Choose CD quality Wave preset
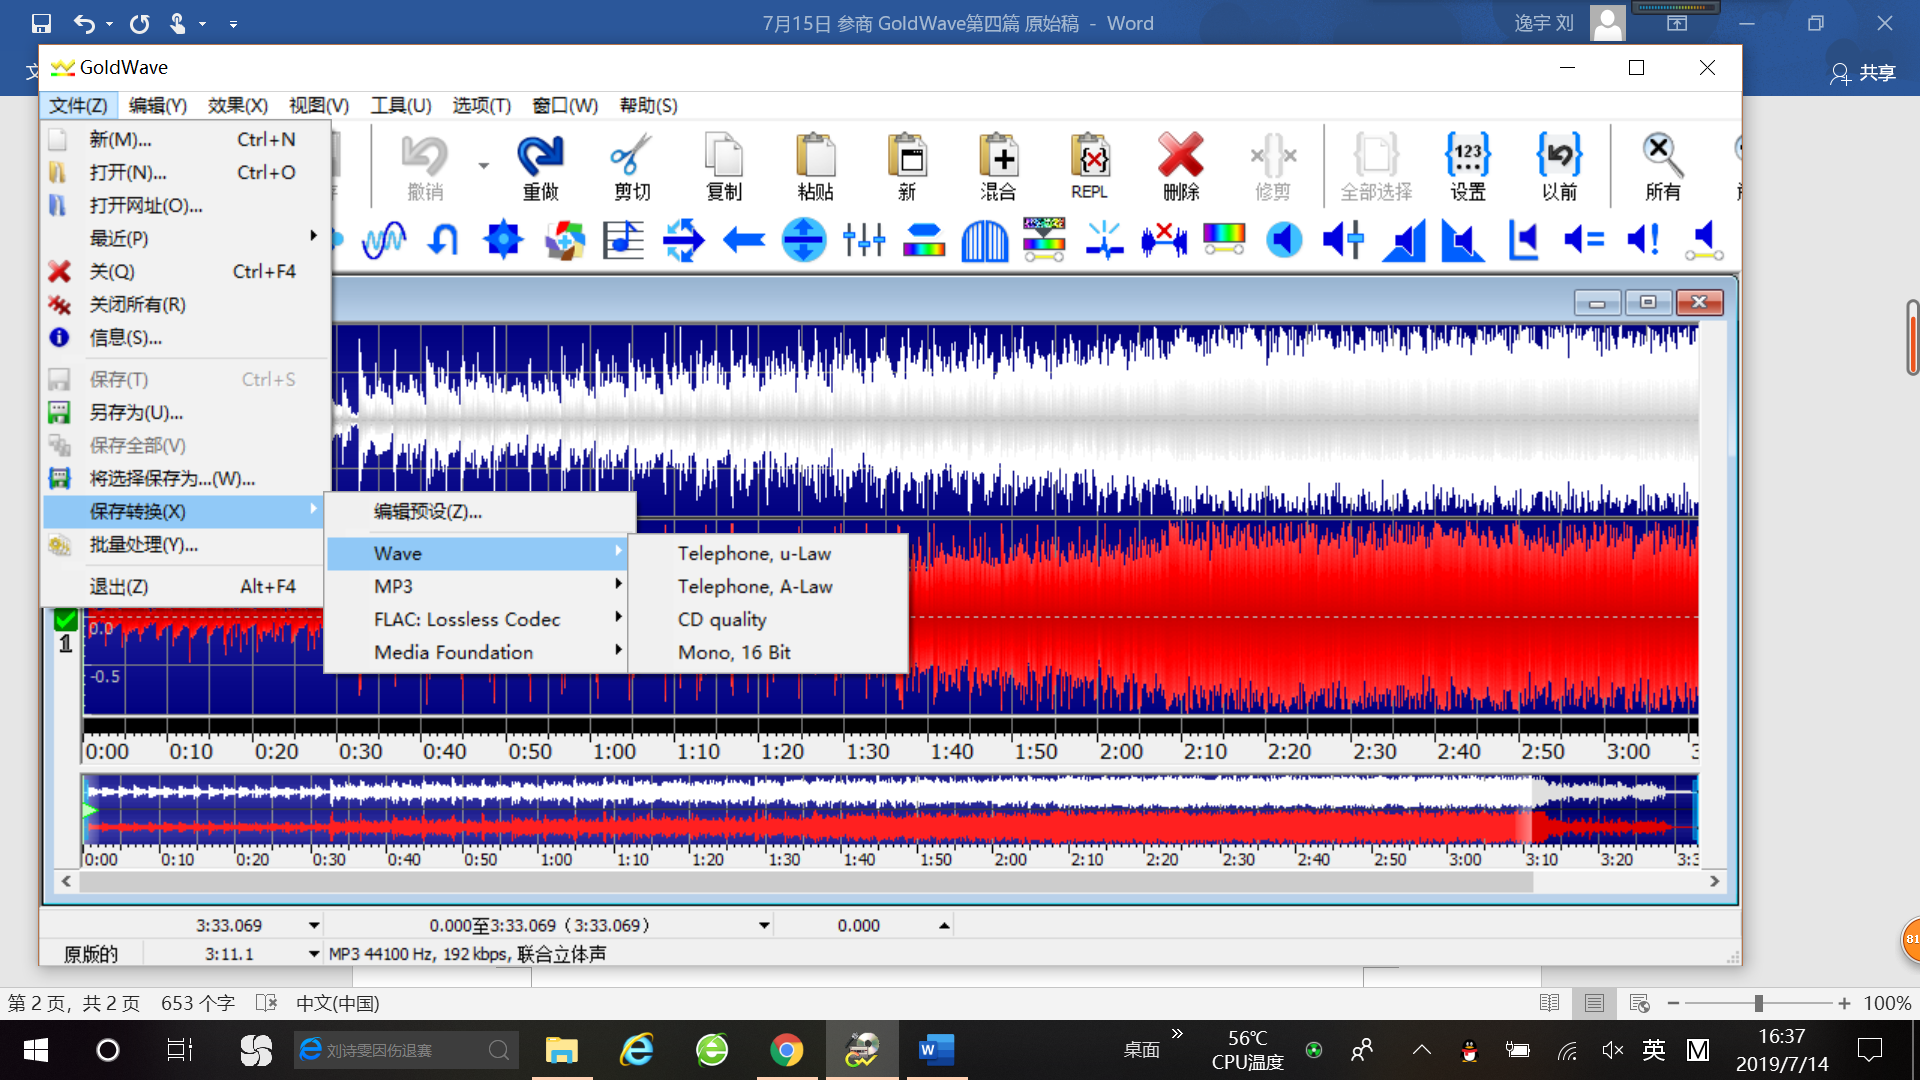1920x1080 pixels. 722,619
